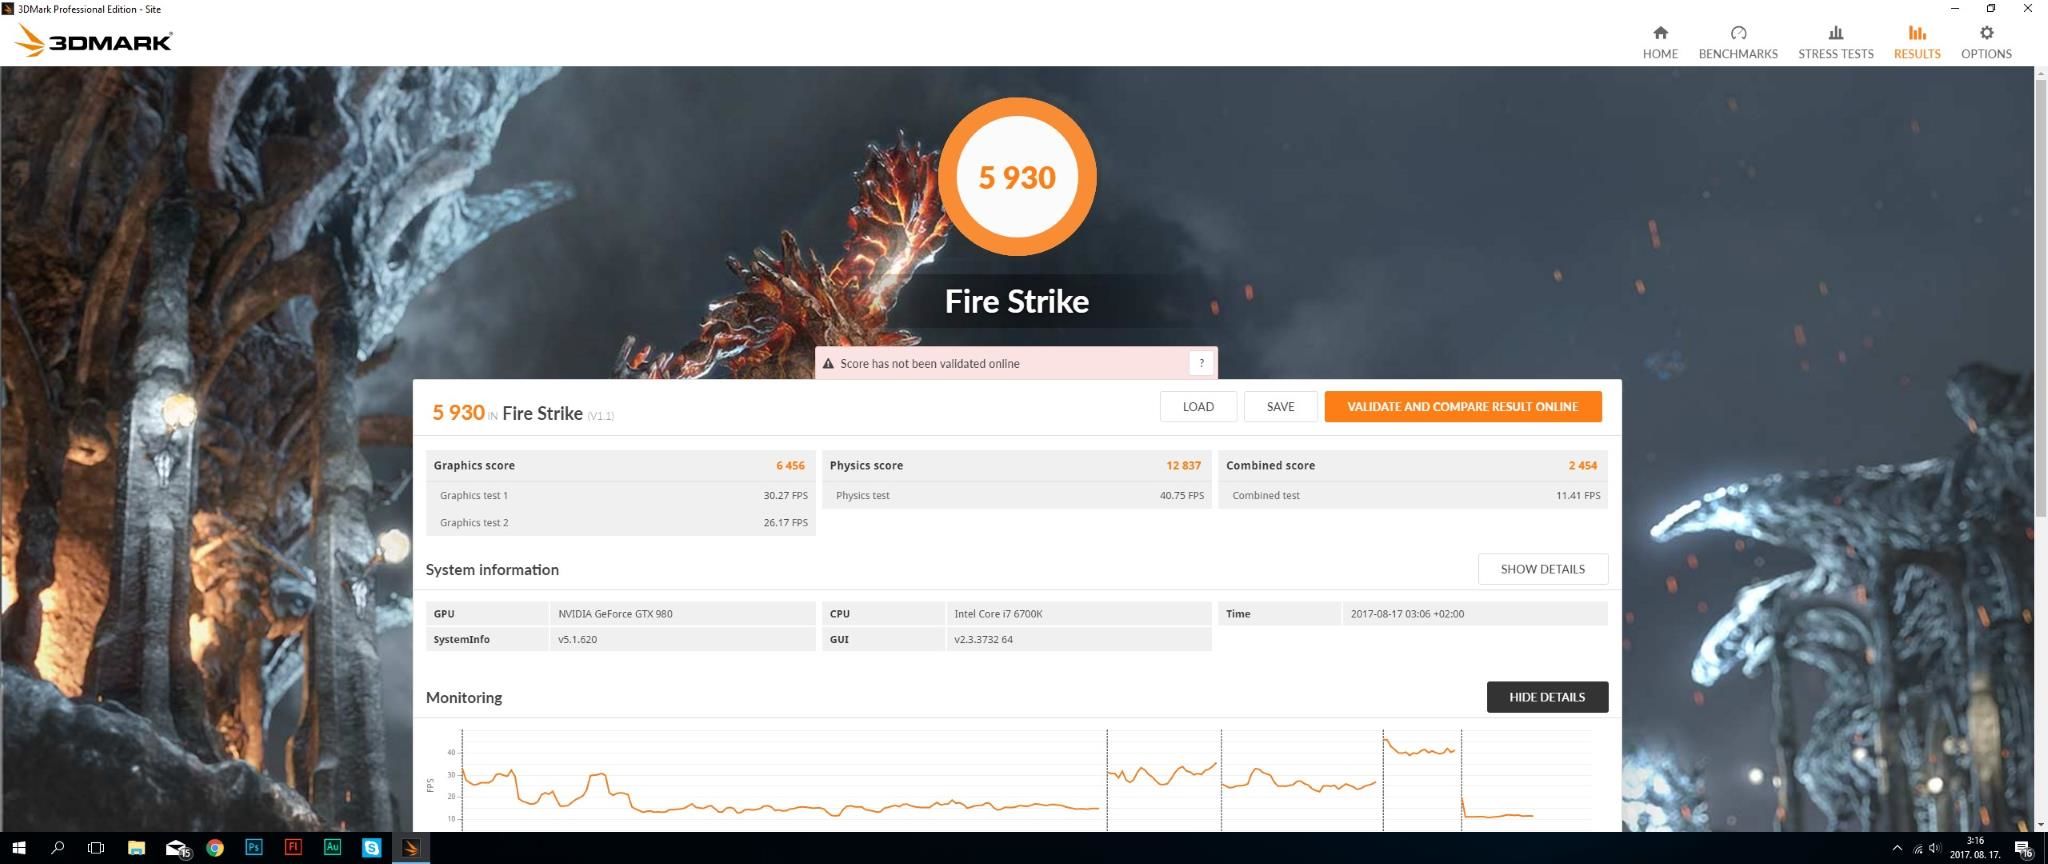Click SystemInfo version v5.1.620
This screenshot has width=2048, height=864.
pos(577,639)
